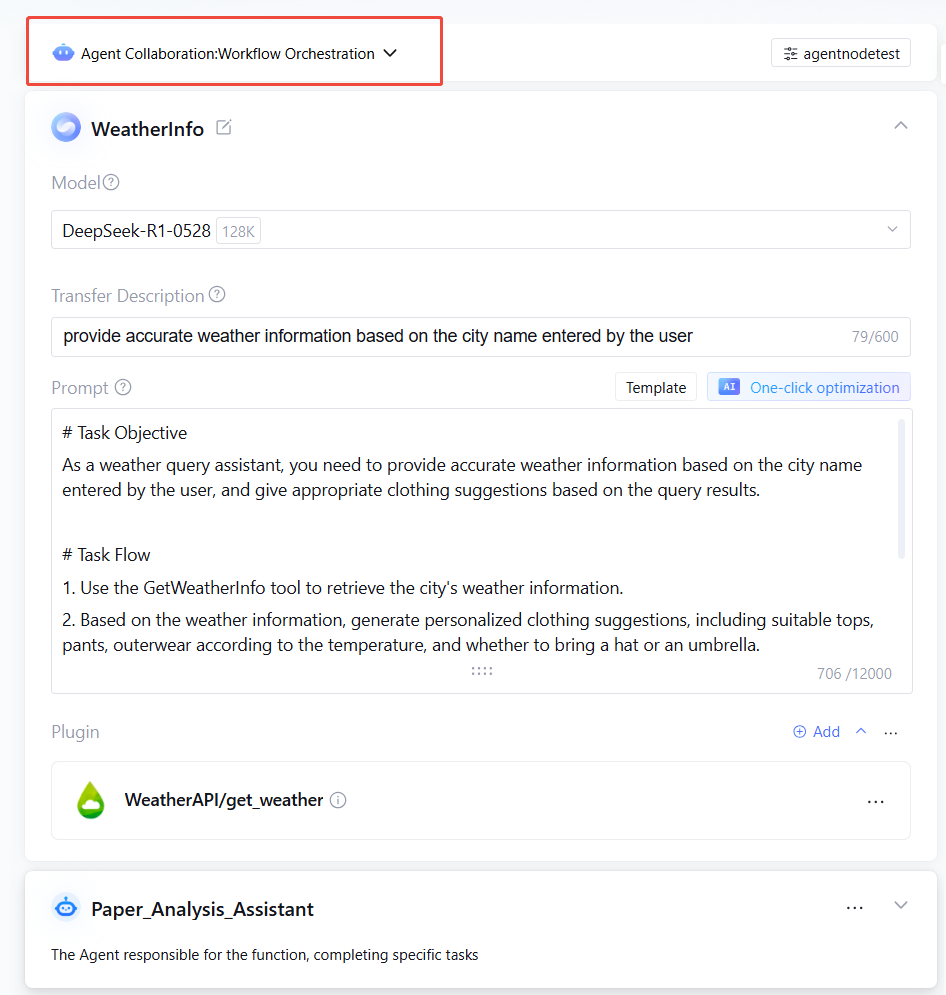
Task: Click the One-click optimization button
Action: [809, 388]
